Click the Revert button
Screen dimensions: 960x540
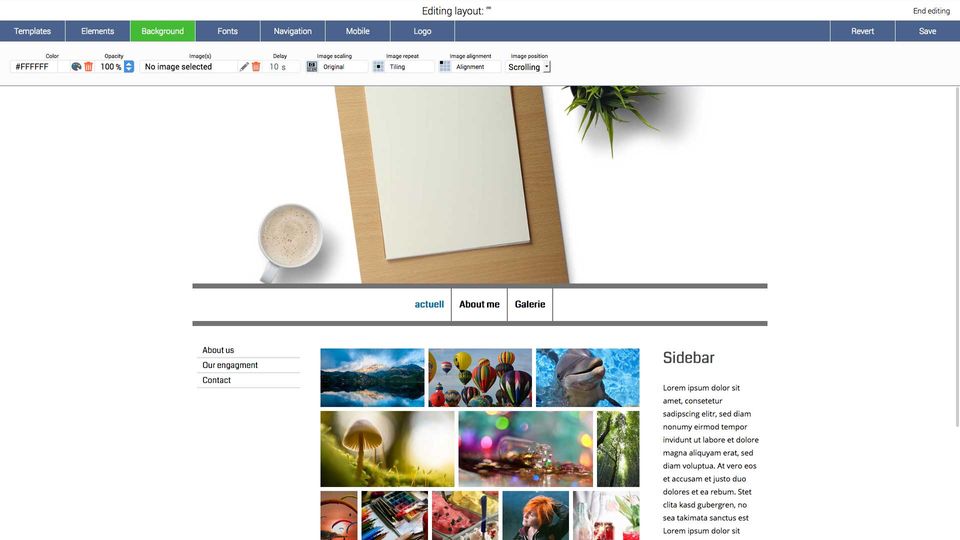pyautogui.click(x=862, y=31)
